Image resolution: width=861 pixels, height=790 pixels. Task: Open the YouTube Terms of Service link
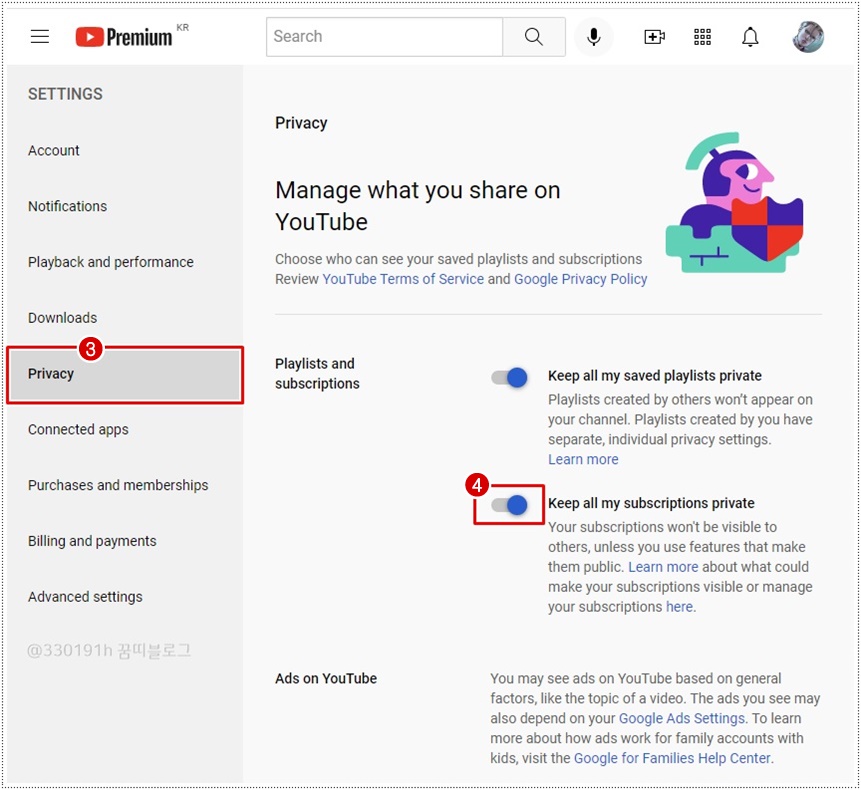403,279
